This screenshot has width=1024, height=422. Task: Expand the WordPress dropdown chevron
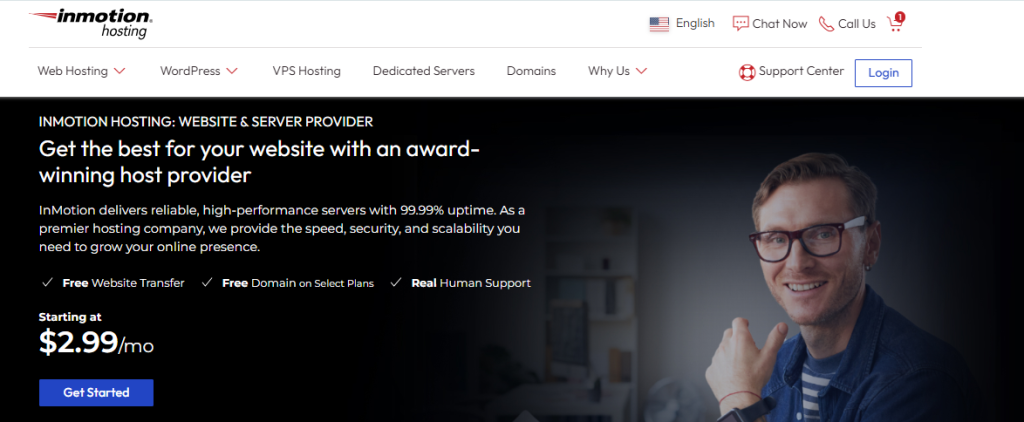click(232, 71)
